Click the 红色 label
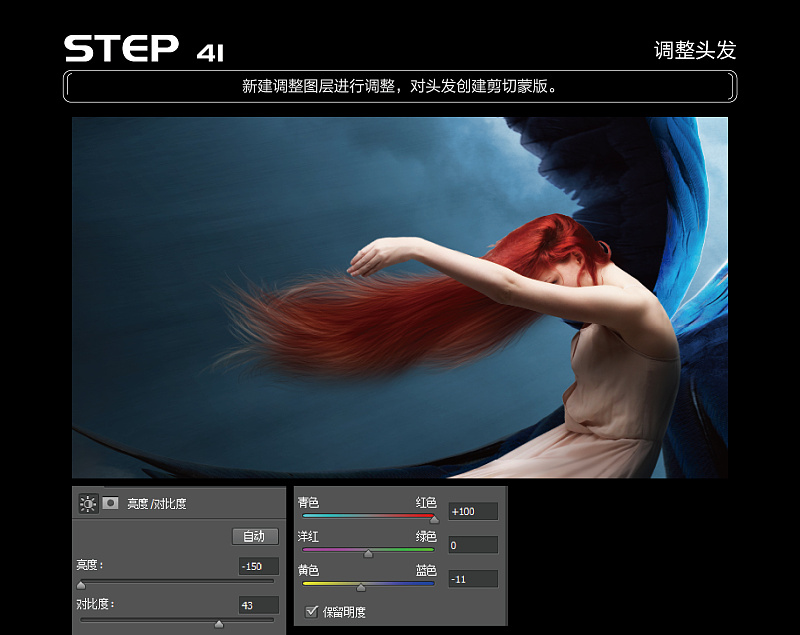The height and width of the screenshot is (635, 800). tap(426, 503)
